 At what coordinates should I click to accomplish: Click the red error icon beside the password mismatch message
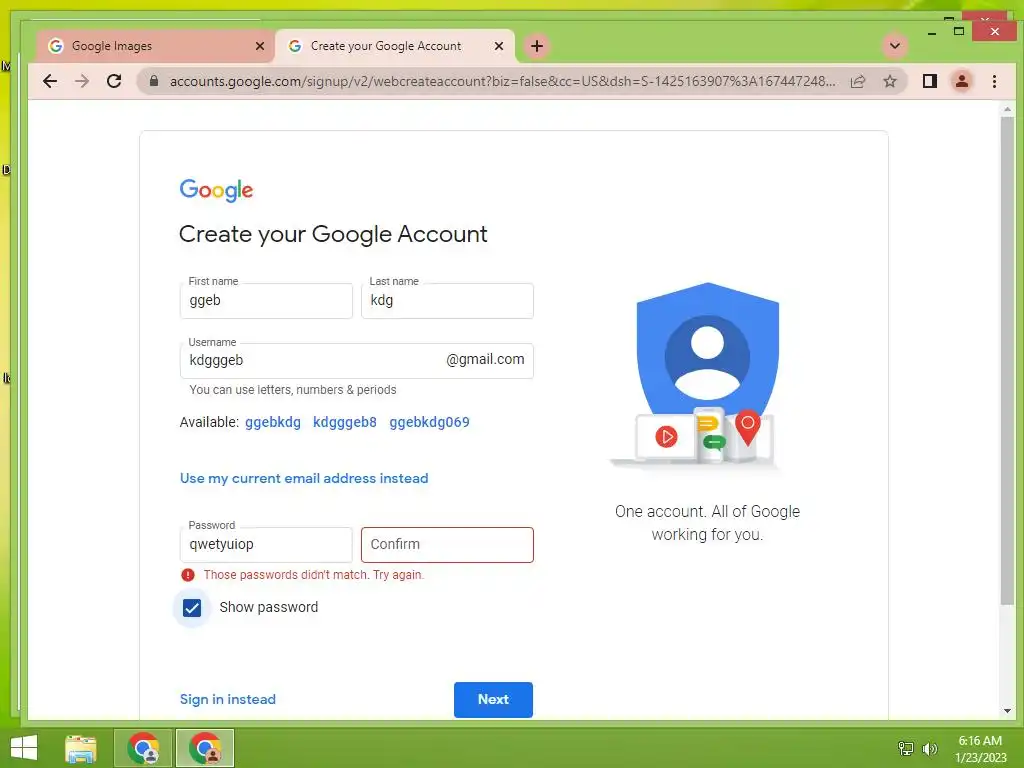coord(188,575)
